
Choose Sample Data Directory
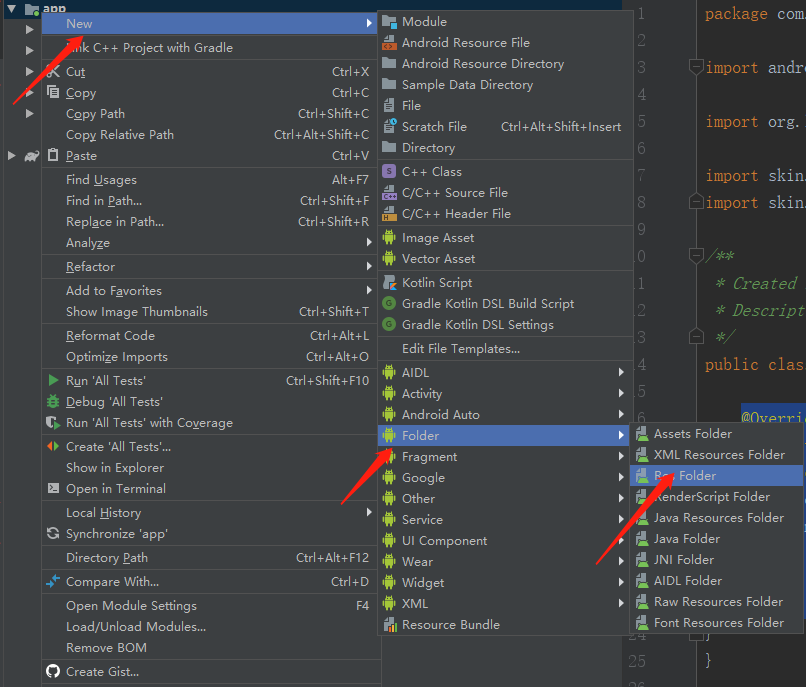pos(505,84)
